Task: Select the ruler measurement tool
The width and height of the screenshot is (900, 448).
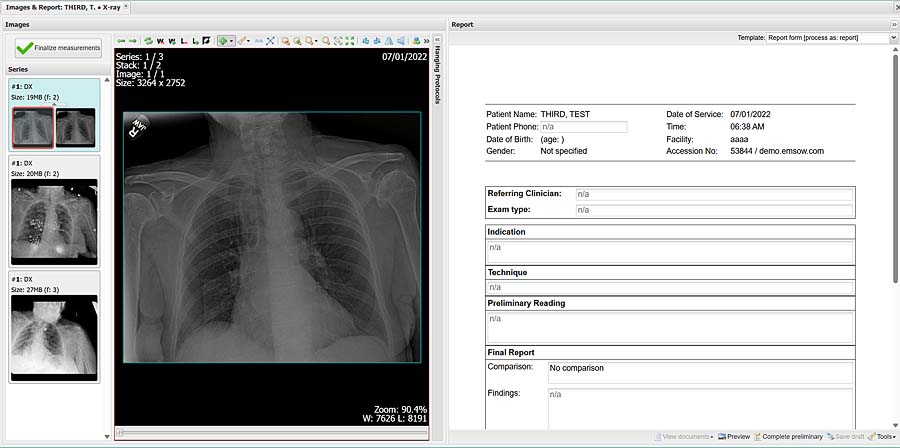Action: pos(242,41)
